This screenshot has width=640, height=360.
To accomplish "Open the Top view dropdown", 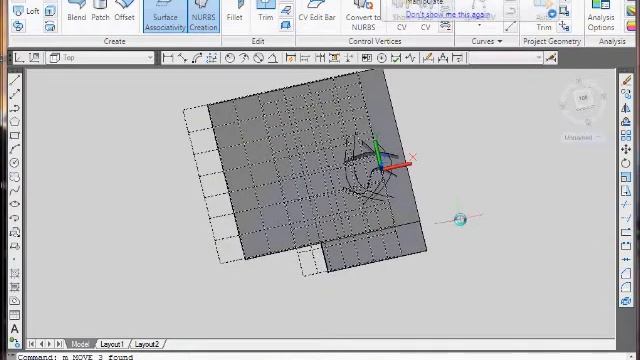I will click(x=102, y=58).
